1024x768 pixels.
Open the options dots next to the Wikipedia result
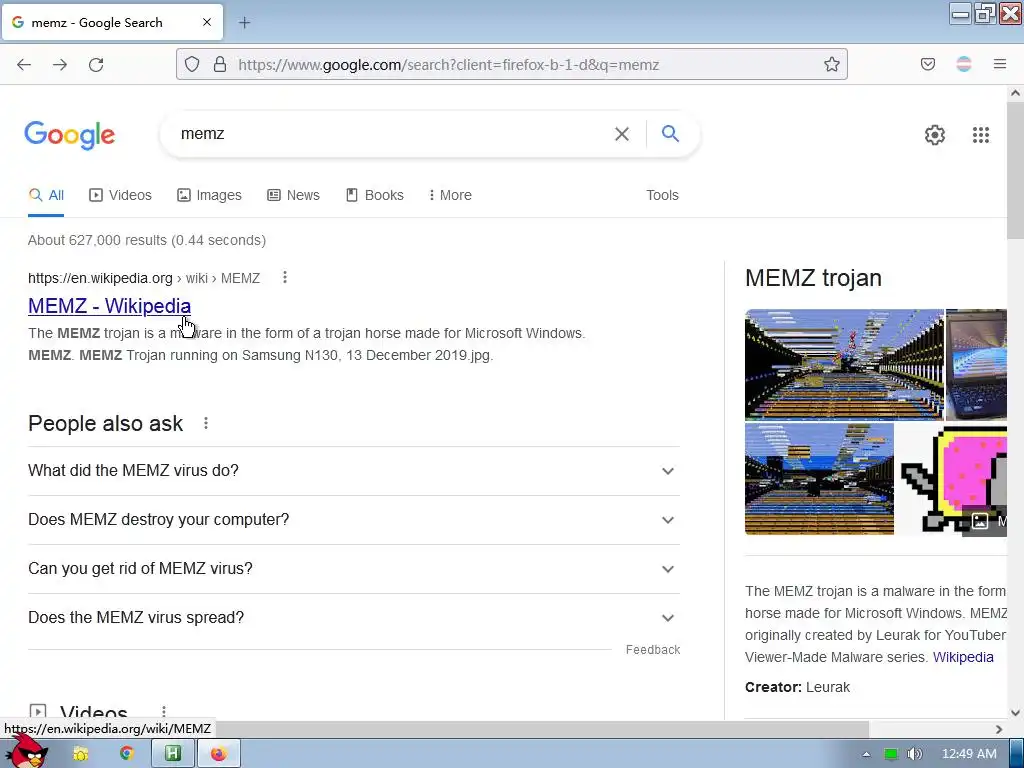[x=285, y=278]
